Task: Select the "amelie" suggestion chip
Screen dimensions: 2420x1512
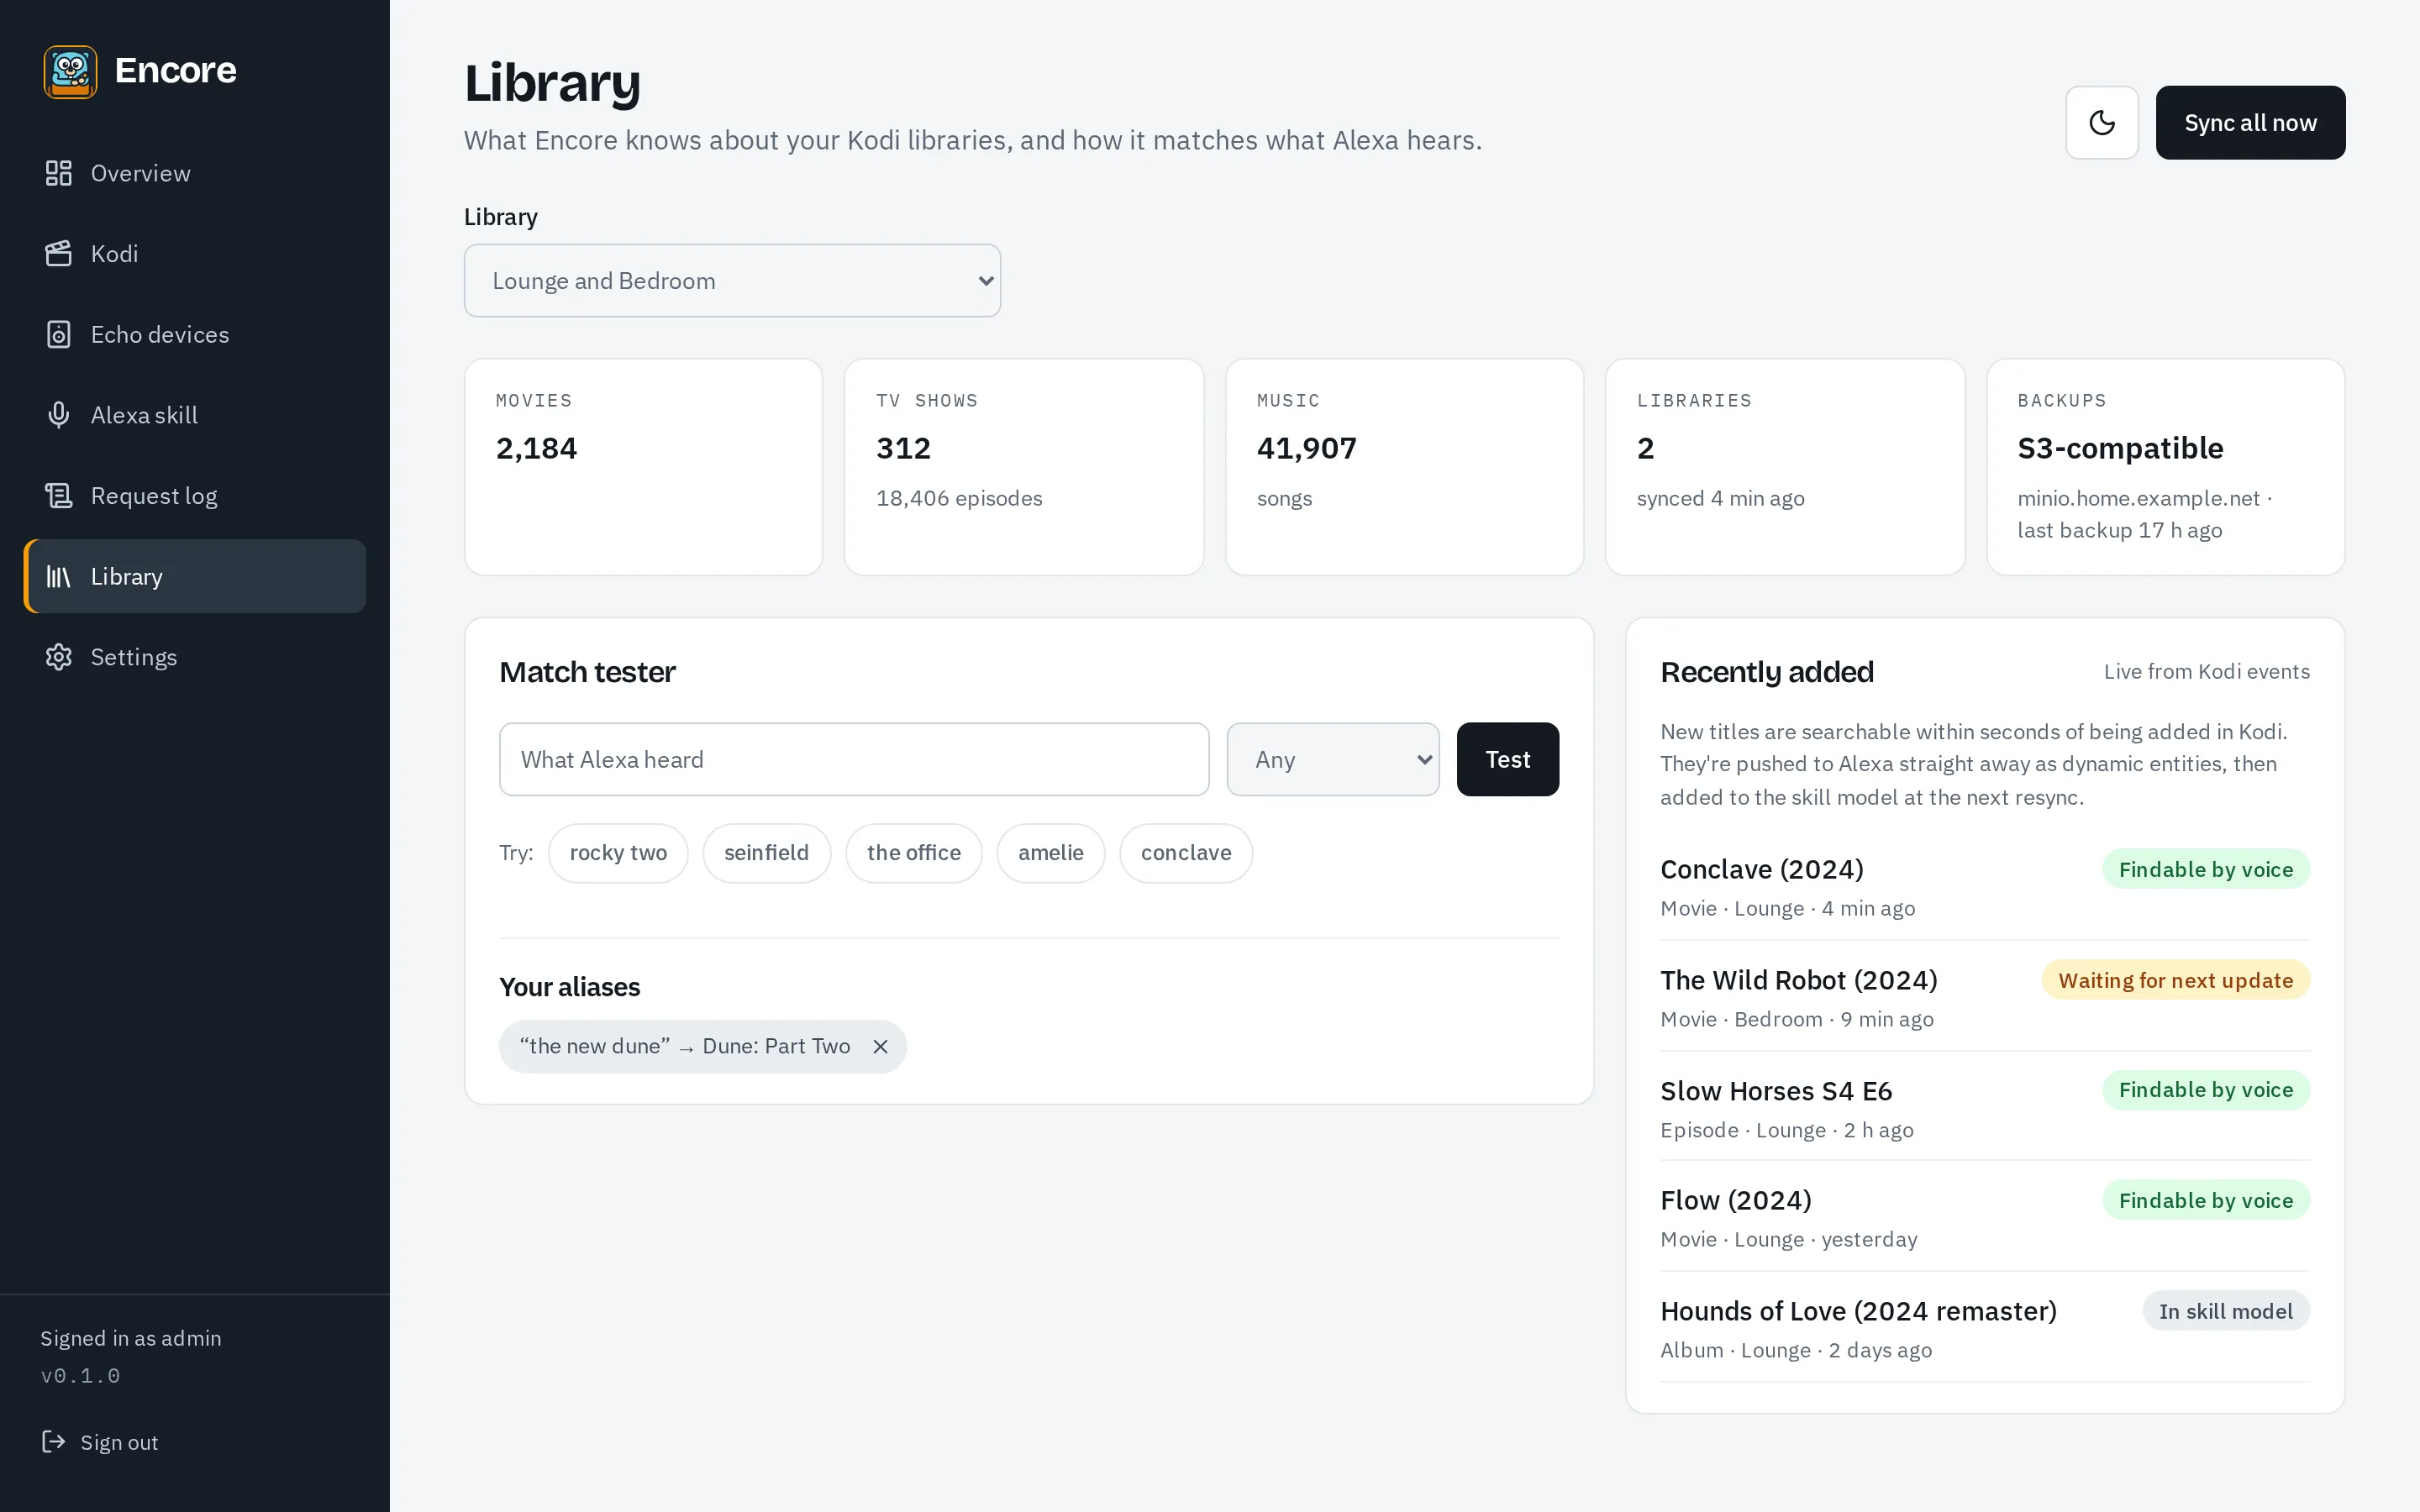Action: pos(1051,853)
